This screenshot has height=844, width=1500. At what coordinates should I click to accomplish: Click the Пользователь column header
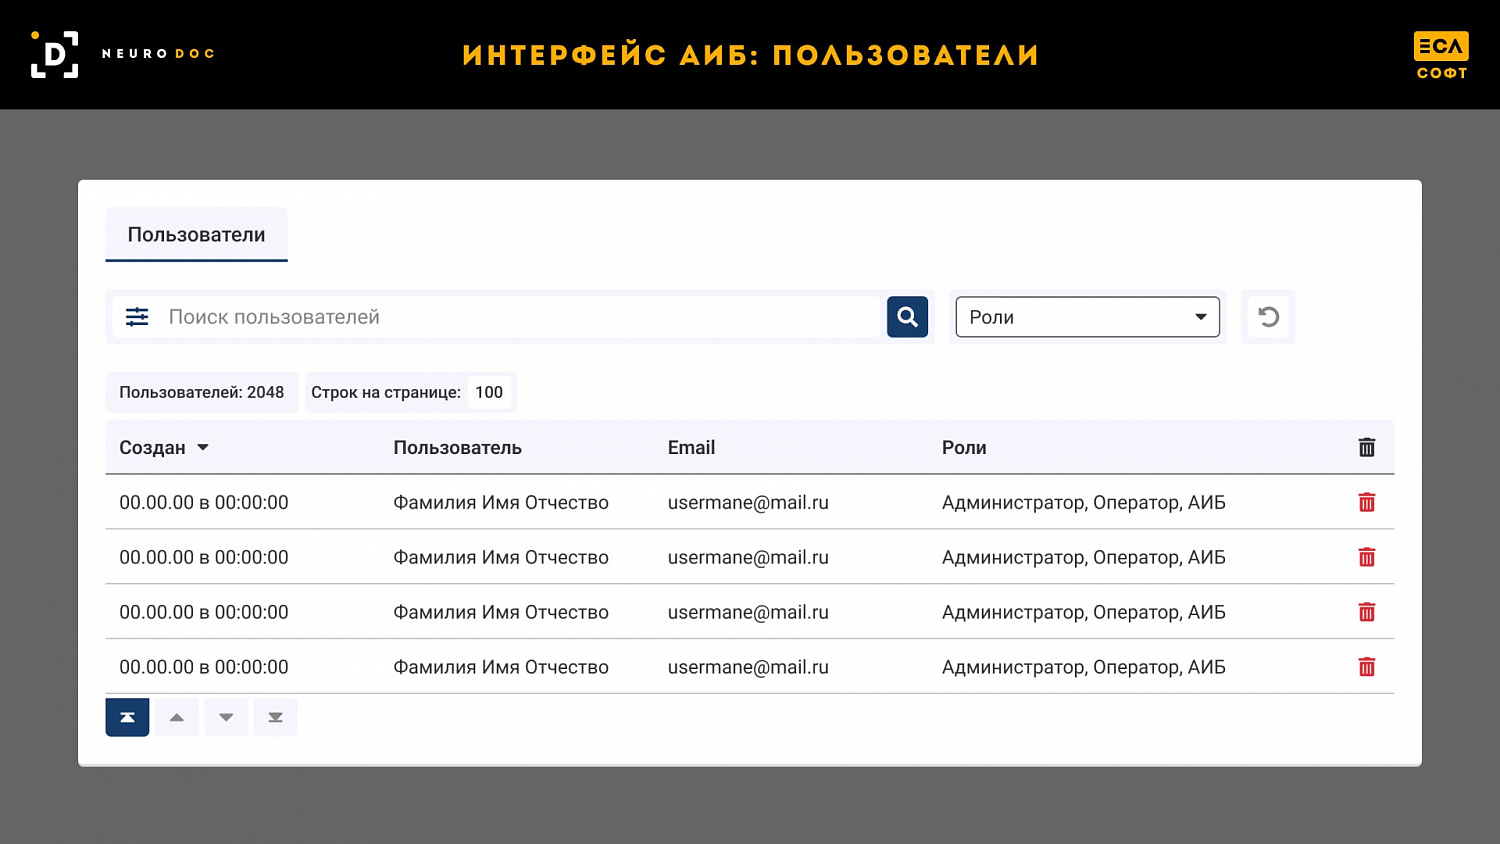(457, 448)
